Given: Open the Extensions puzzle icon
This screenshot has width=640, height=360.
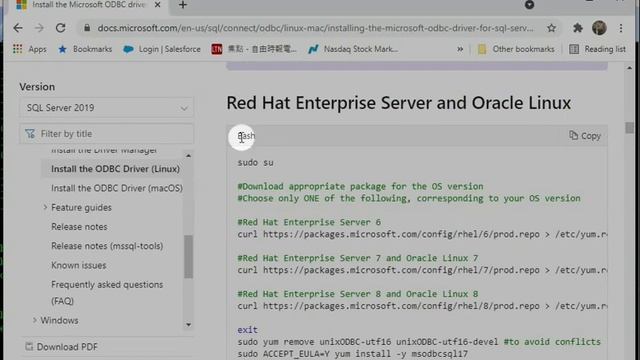Looking at the screenshot, I should pyautogui.click(x=578, y=28).
